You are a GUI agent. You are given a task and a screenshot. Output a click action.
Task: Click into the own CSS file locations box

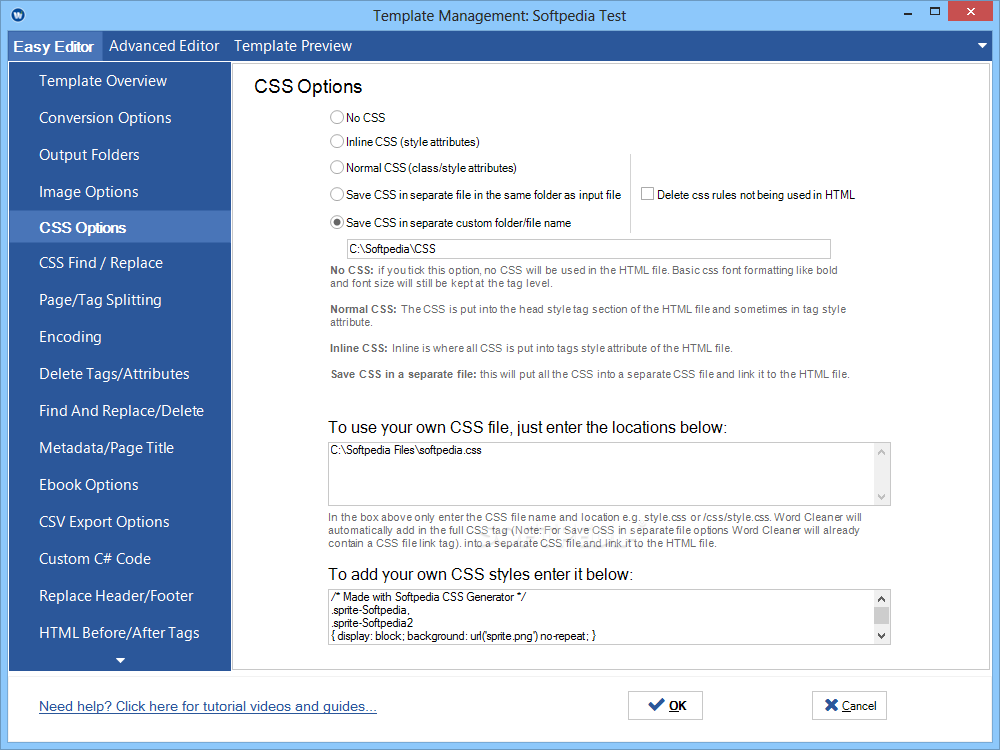pyautogui.click(x=600, y=474)
